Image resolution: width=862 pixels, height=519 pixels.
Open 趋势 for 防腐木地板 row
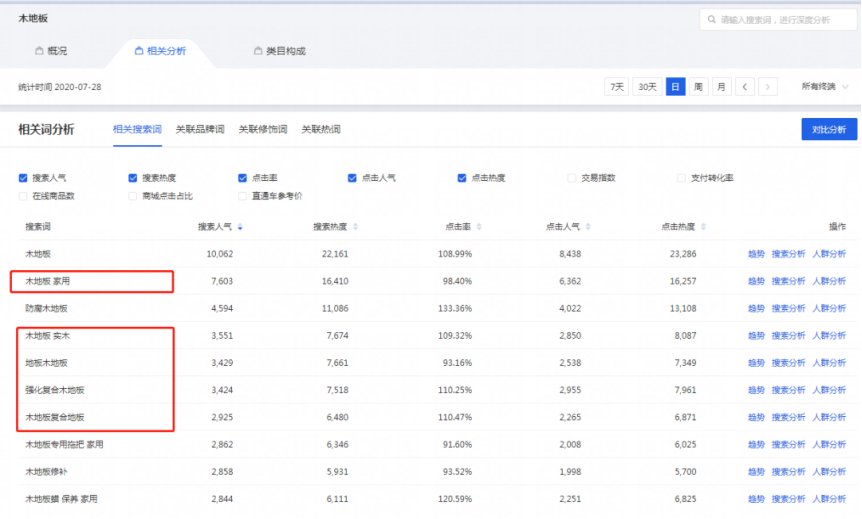pos(756,308)
